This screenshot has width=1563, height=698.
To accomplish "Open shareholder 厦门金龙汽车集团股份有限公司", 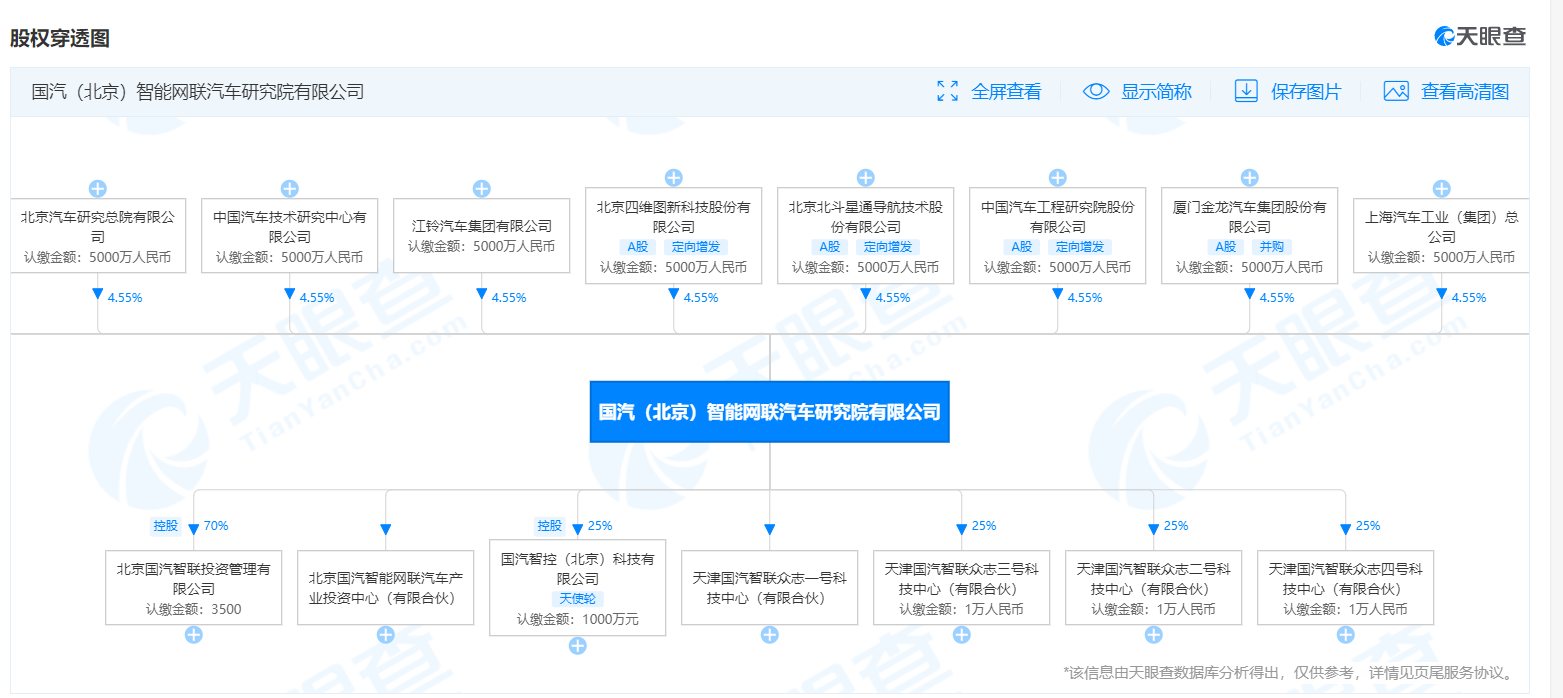I will [1250, 236].
